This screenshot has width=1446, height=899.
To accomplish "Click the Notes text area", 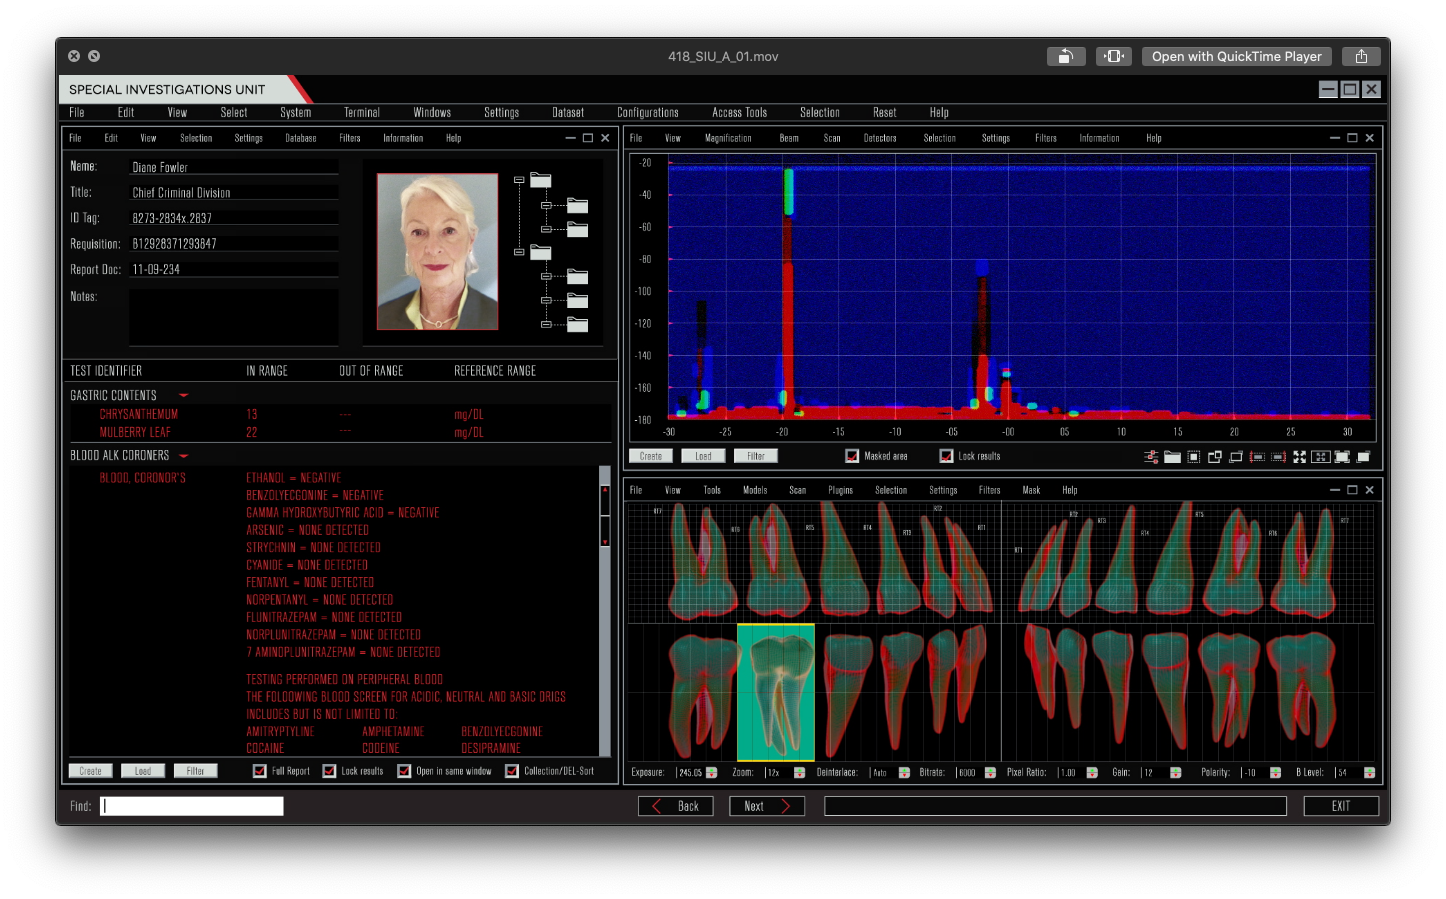I will (234, 317).
